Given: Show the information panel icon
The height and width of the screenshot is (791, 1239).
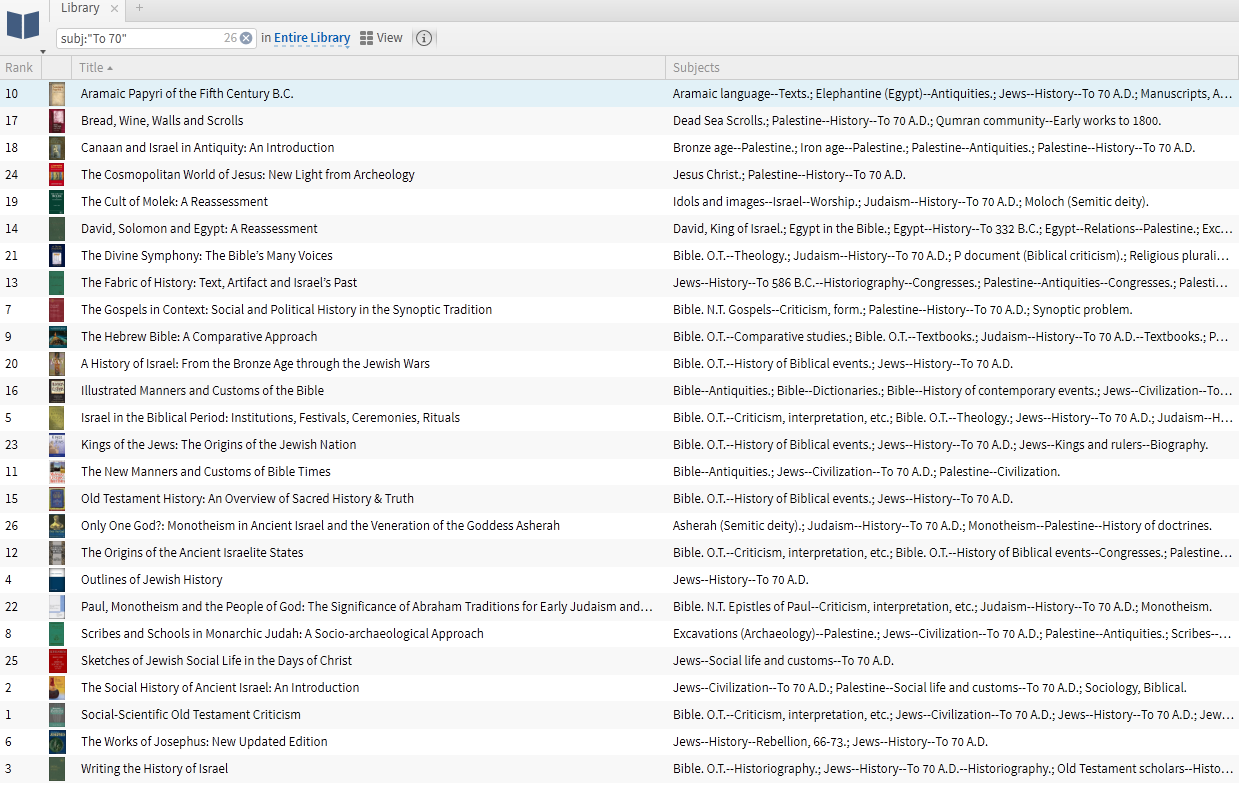Looking at the screenshot, I should click(424, 38).
